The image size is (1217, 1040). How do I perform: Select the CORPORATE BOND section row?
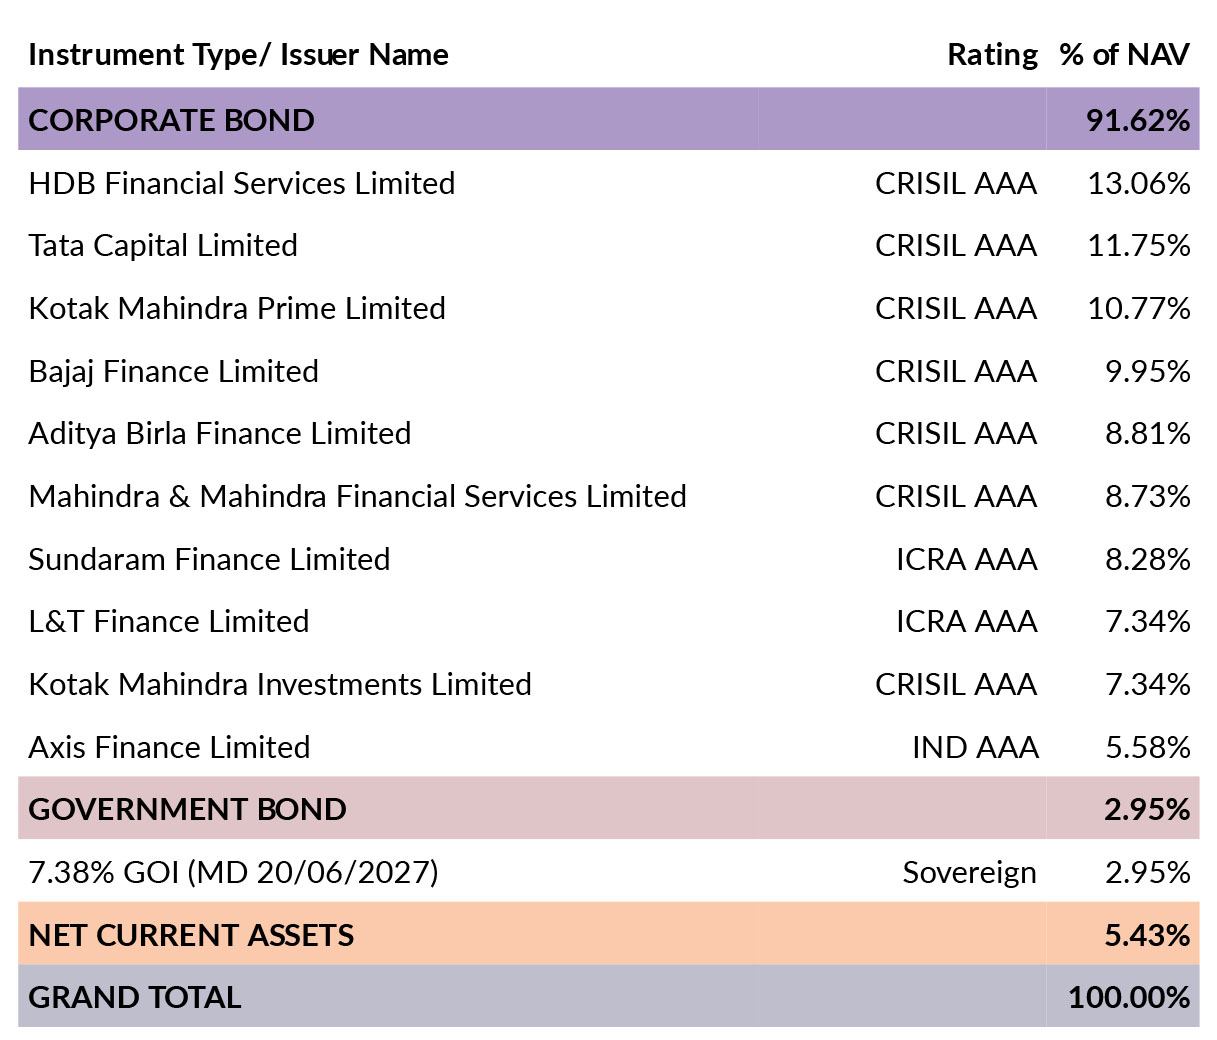[x=608, y=120]
